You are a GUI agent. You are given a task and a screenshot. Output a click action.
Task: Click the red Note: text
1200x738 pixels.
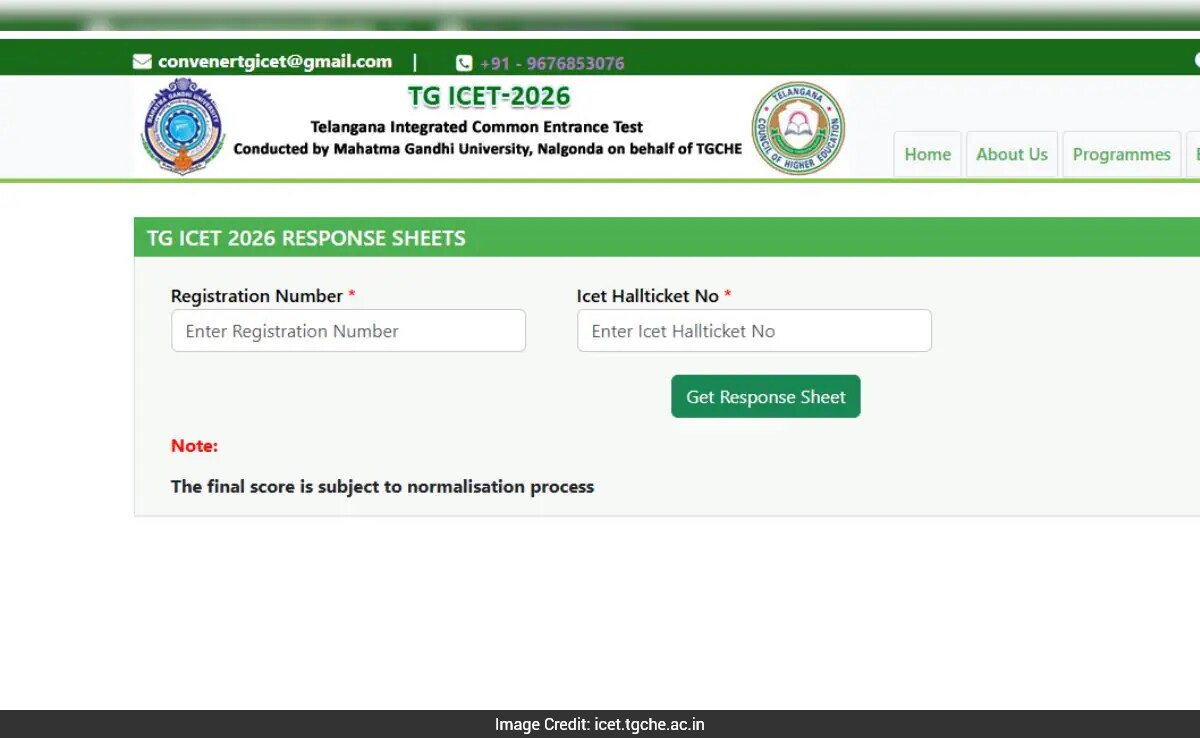coord(194,446)
